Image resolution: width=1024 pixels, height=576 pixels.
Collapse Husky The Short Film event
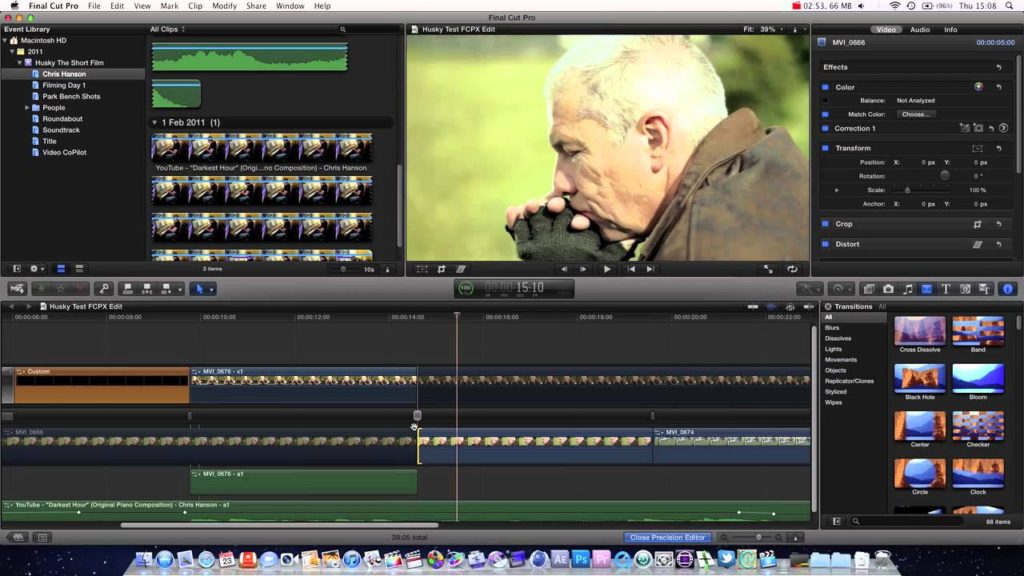click(x=19, y=63)
